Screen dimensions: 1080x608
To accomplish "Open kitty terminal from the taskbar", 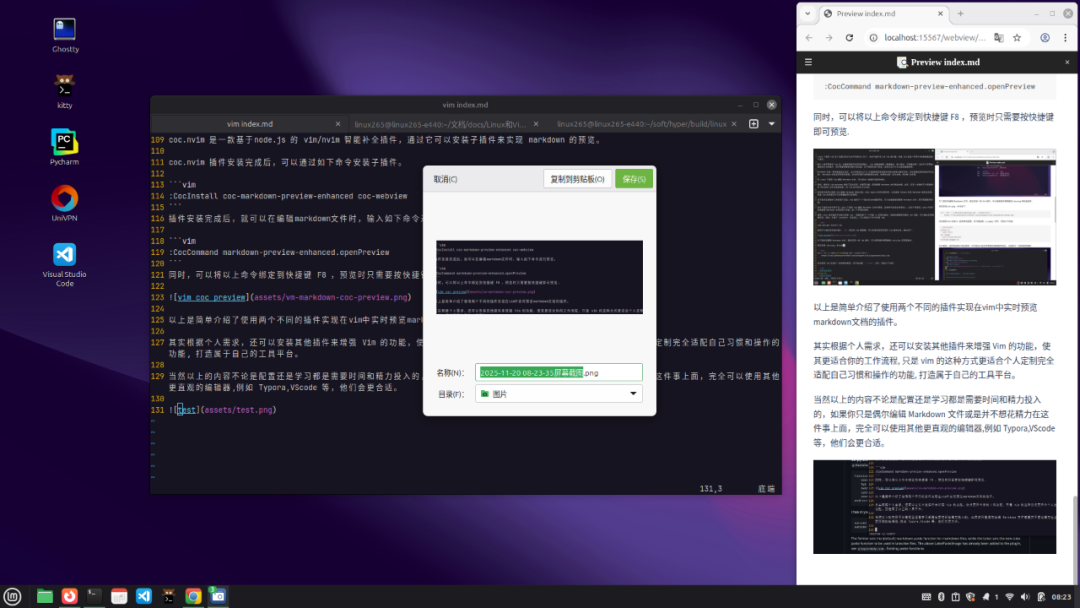I will [x=169, y=596].
